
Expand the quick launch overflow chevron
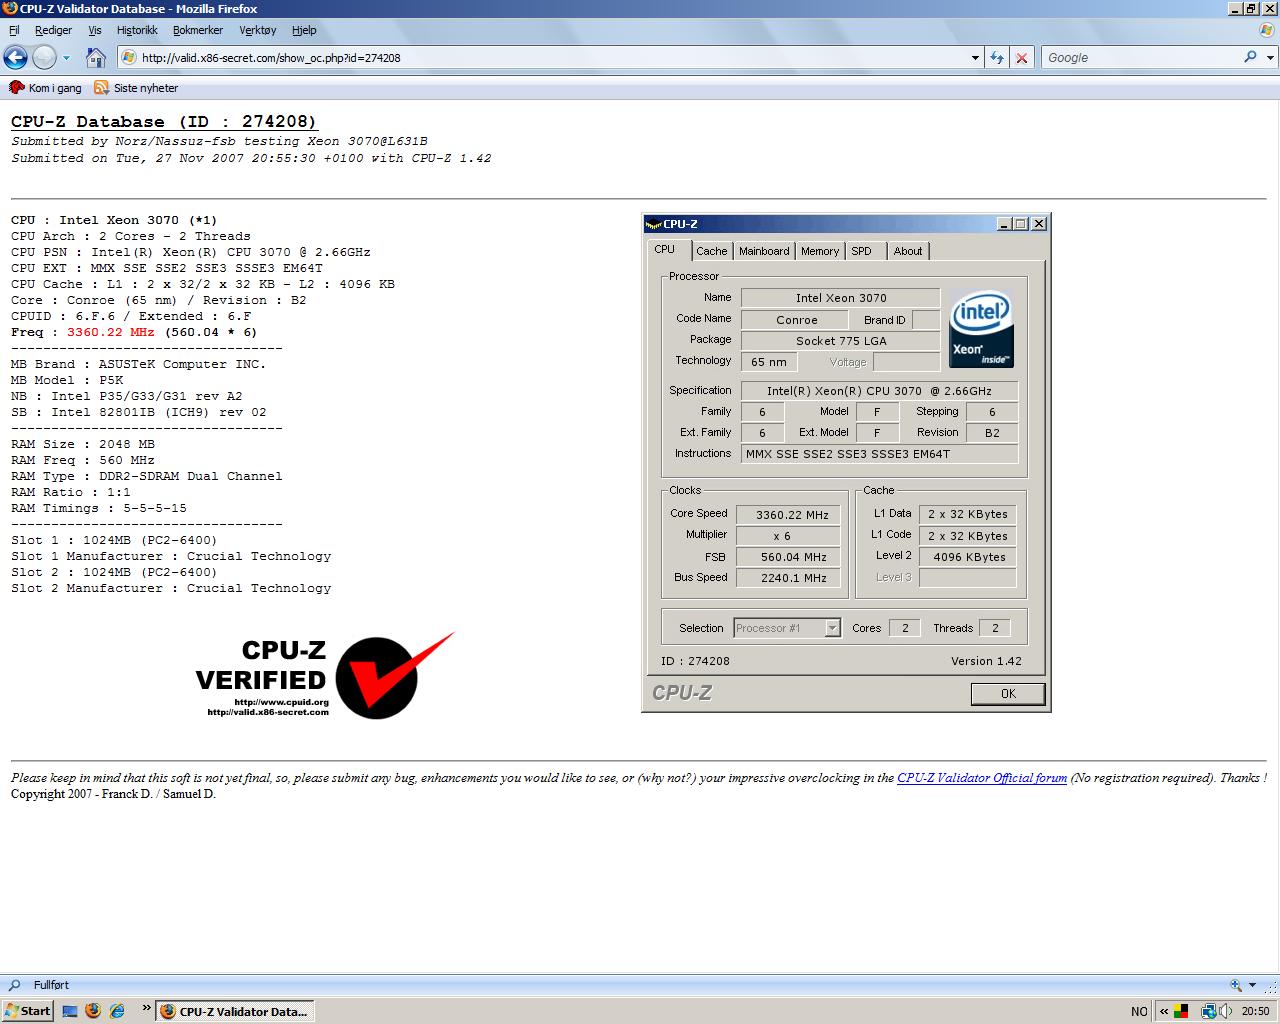pyautogui.click(x=146, y=1008)
